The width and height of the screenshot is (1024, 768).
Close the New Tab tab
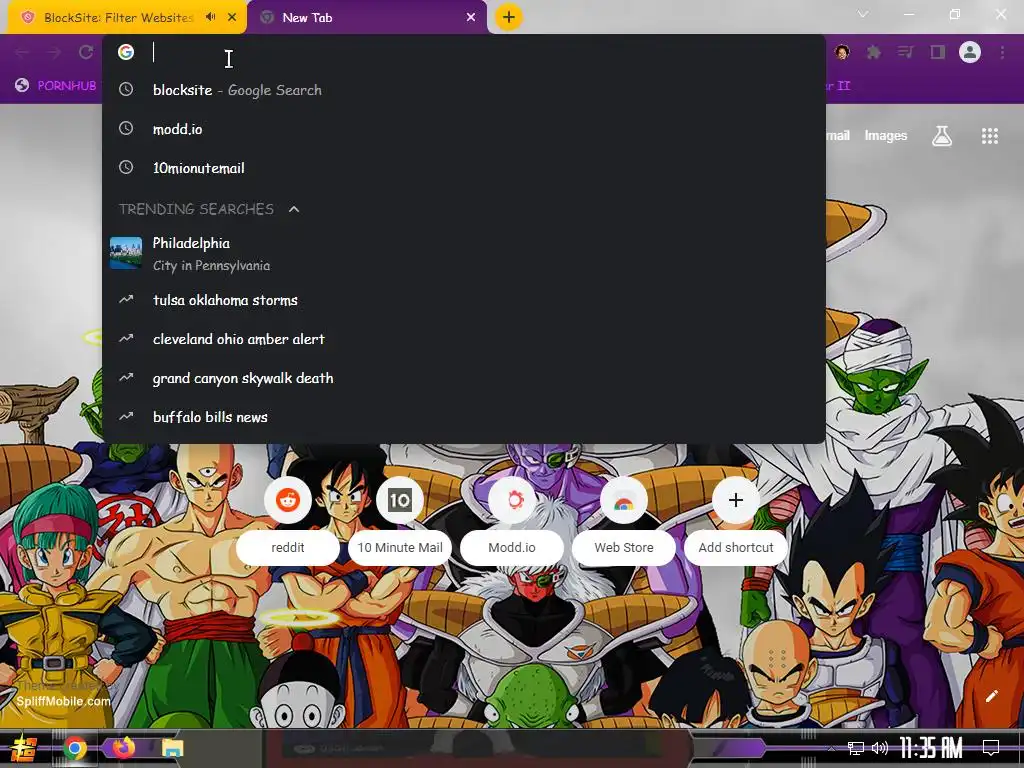pos(471,18)
